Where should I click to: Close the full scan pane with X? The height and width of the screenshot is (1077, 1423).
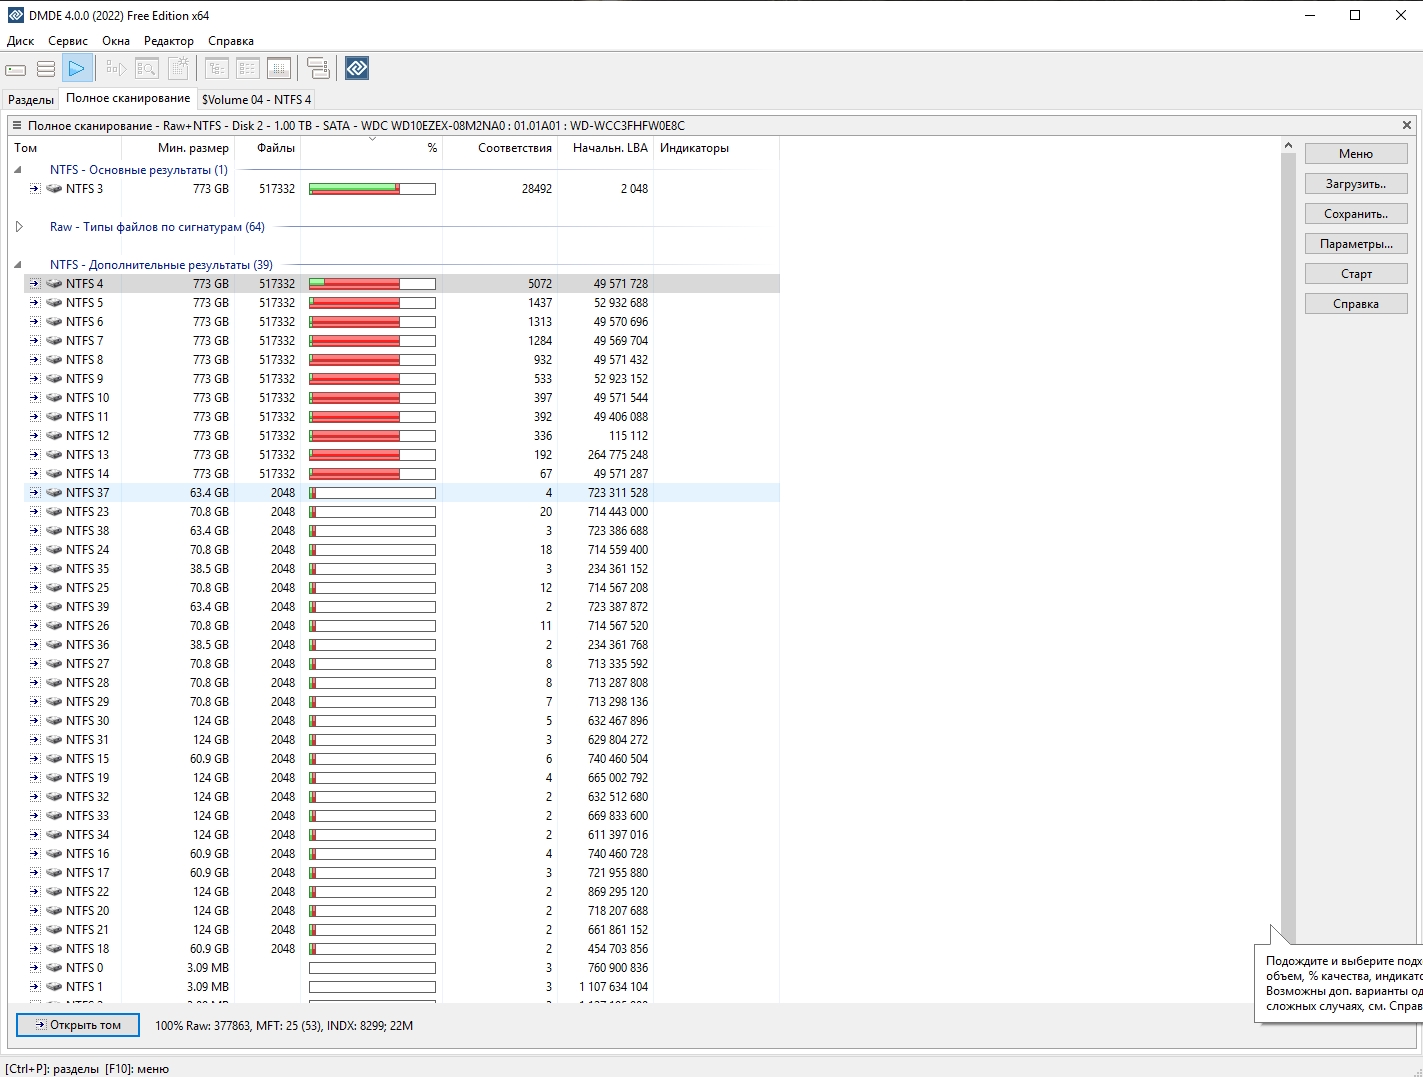[1406, 126]
